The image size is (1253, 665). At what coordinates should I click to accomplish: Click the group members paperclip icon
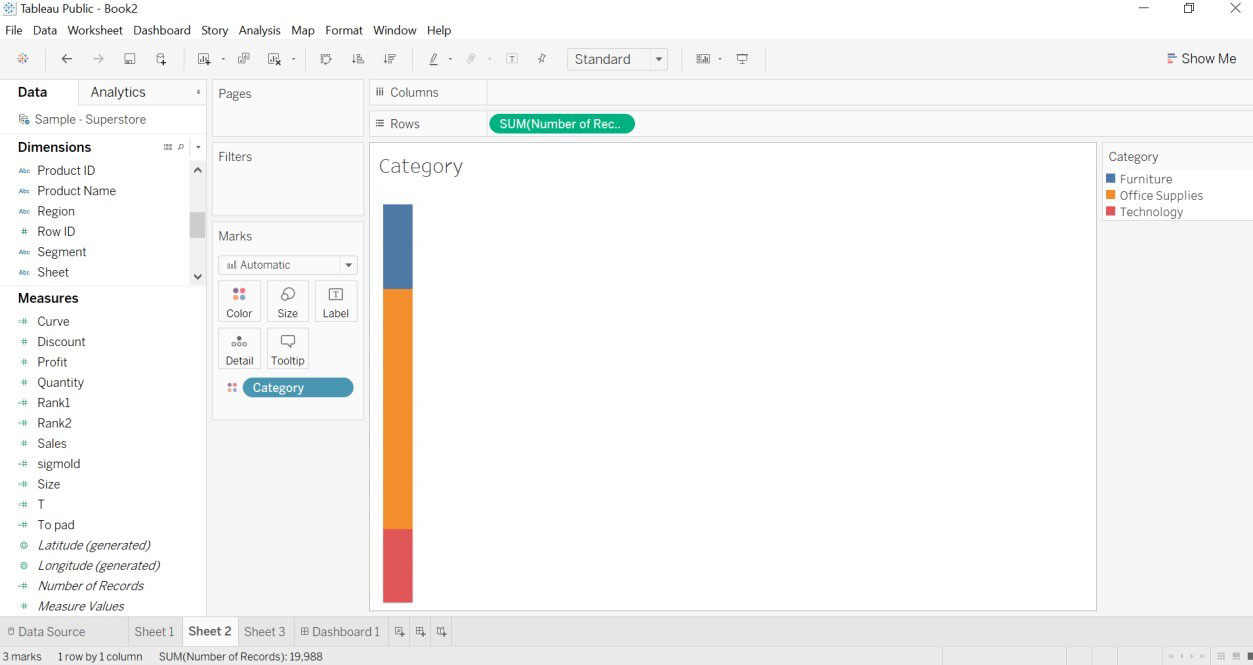[471, 59]
